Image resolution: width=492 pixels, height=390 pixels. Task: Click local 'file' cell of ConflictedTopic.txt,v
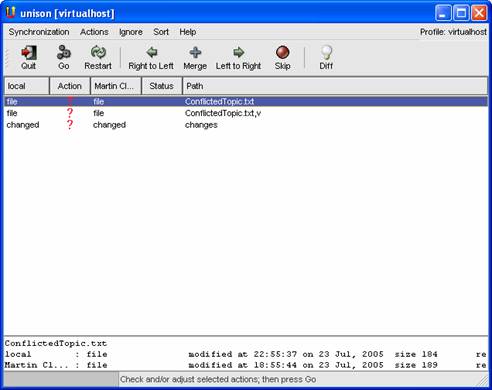click(x=12, y=113)
